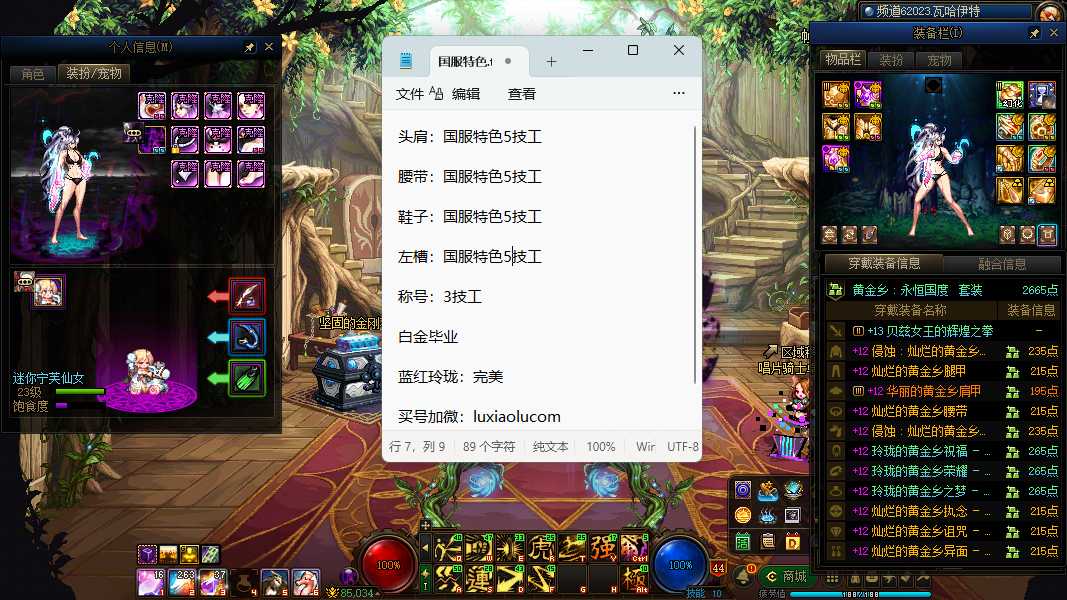
Task: Click the 强 skill icon on hotbar
Action: click(x=603, y=548)
